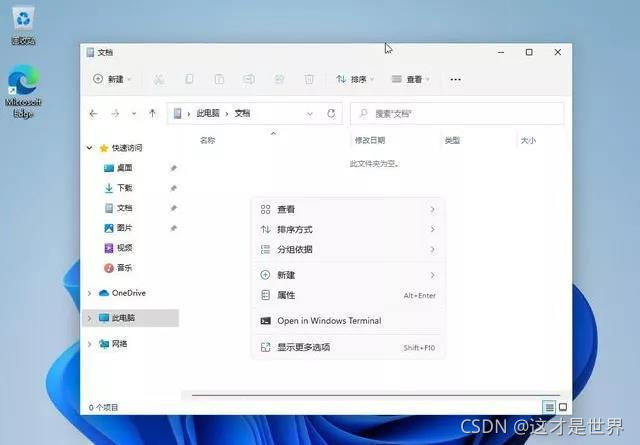Open the View (查看) dropdown in toolbar
Image resolution: width=640 pixels, height=445 pixels.
[x=411, y=79]
